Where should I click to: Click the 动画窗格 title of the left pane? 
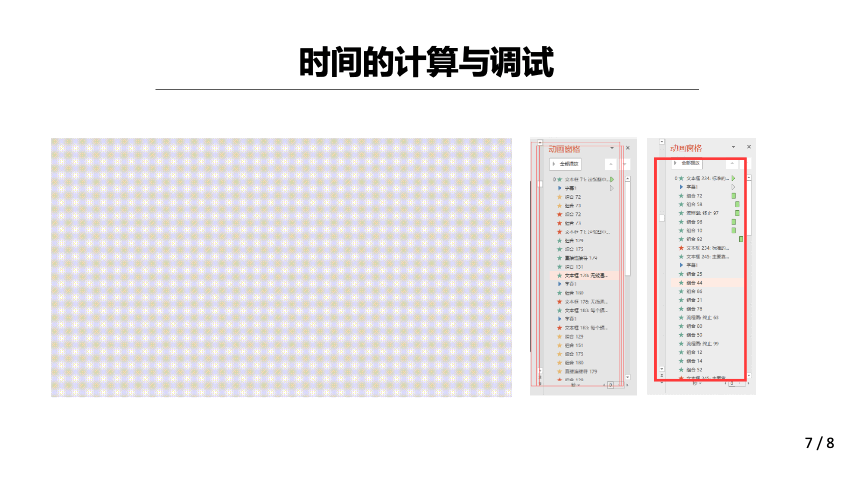point(564,149)
